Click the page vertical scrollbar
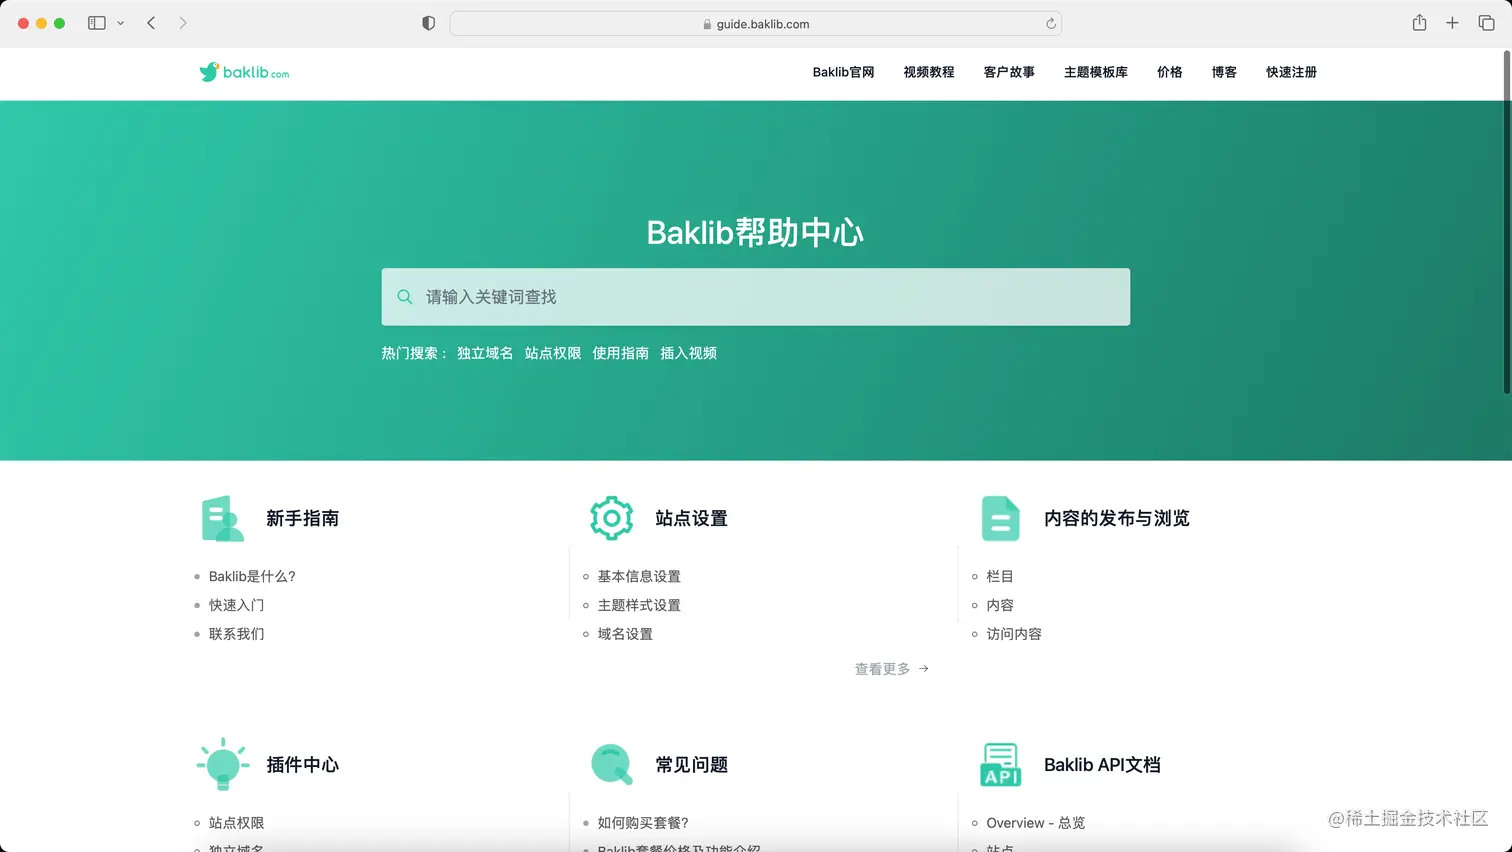 1506,222
